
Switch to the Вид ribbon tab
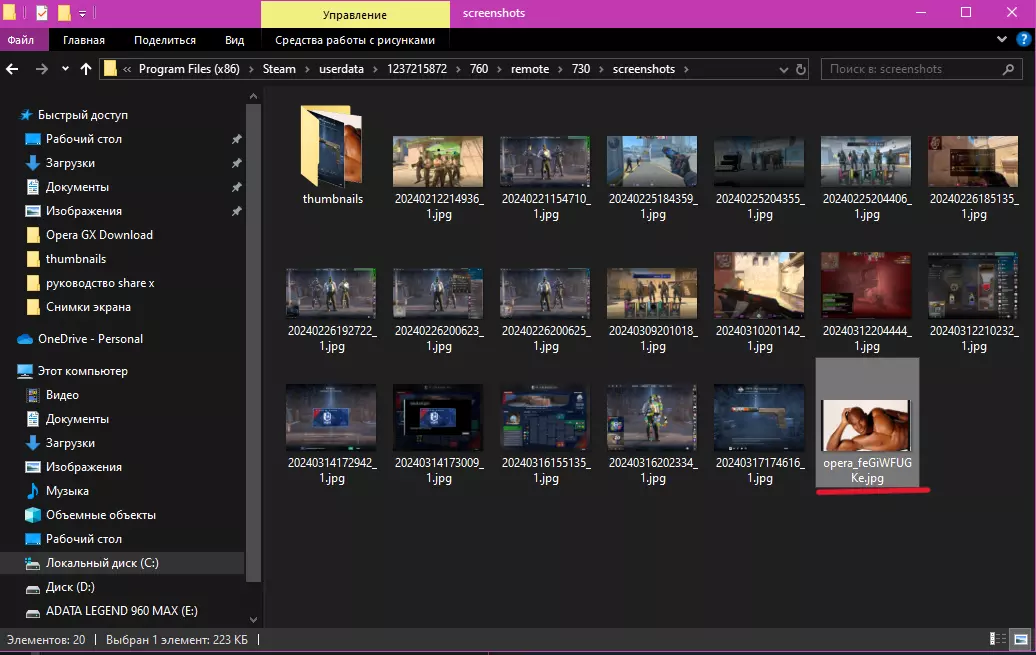[234, 40]
